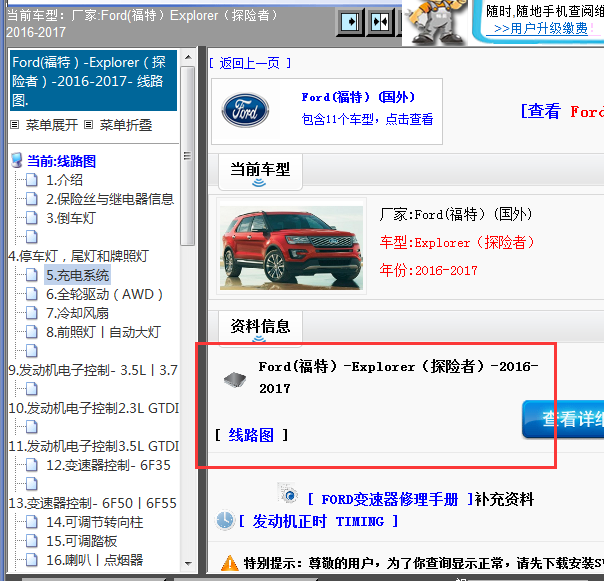604x581 pixels.
Task: Click 包含11个车型，点击查看 link
Action: coord(367,119)
